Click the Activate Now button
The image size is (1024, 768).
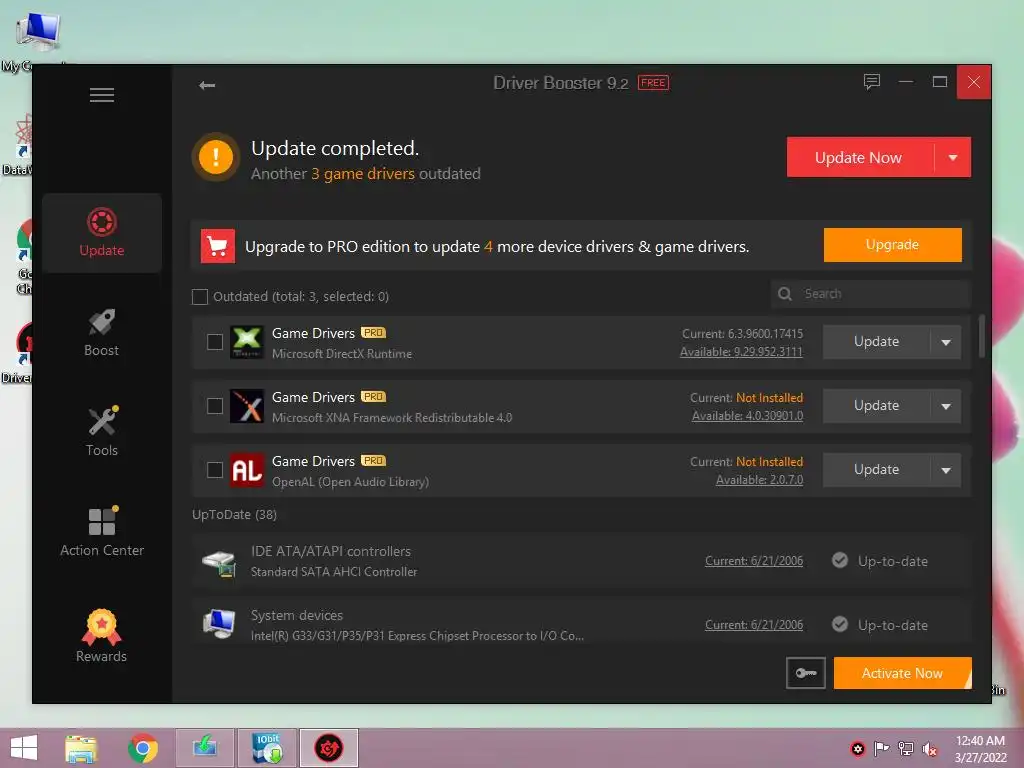(903, 673)
